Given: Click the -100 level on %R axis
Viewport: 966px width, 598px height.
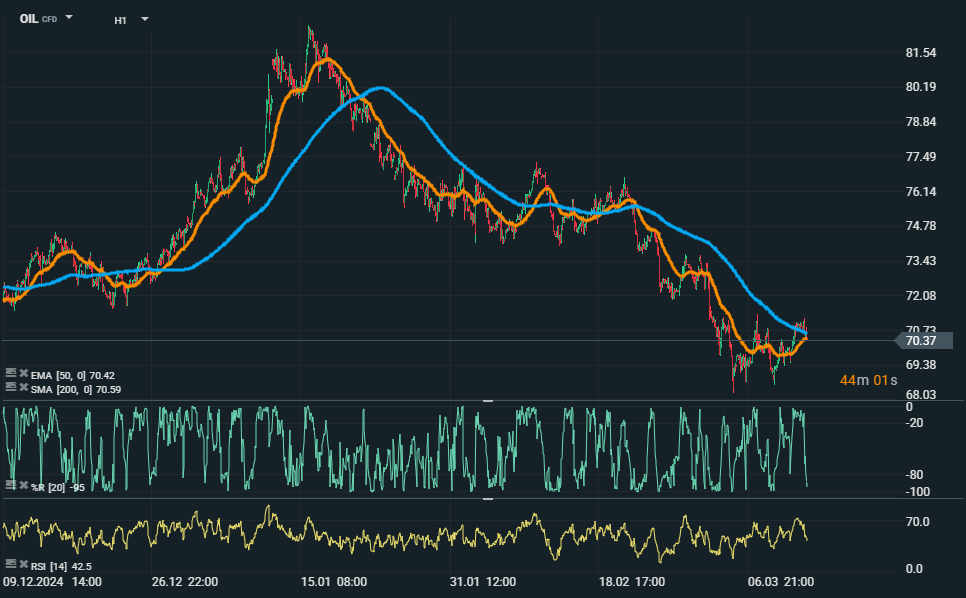Looking at the screenshot, I should coord(917,492).
